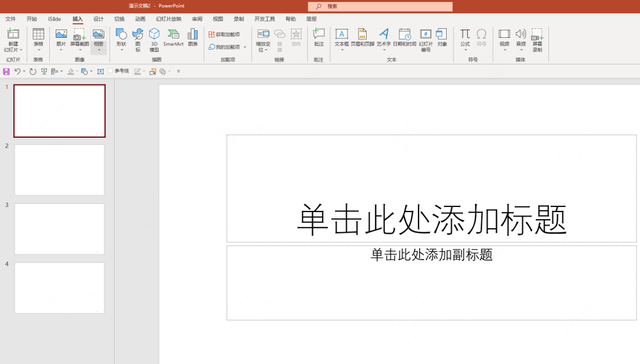Switch to the Home (开始) tab
640x364 pixels.
click(x=32, y=19)
